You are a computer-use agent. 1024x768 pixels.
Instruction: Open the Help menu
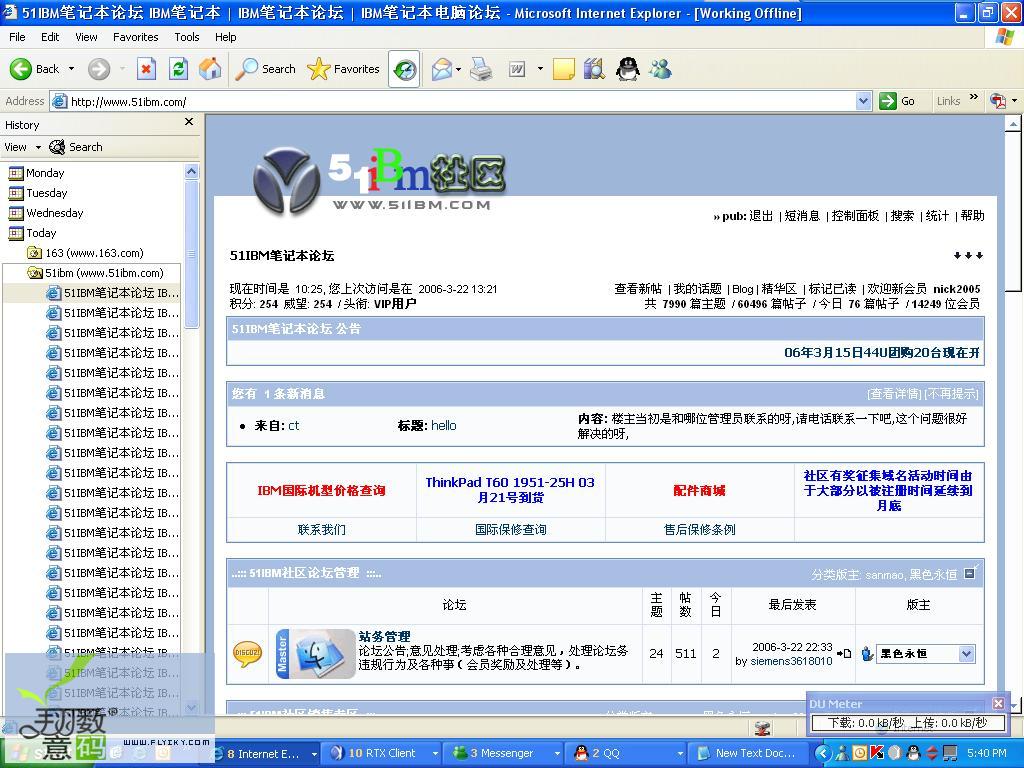[226, 37]
